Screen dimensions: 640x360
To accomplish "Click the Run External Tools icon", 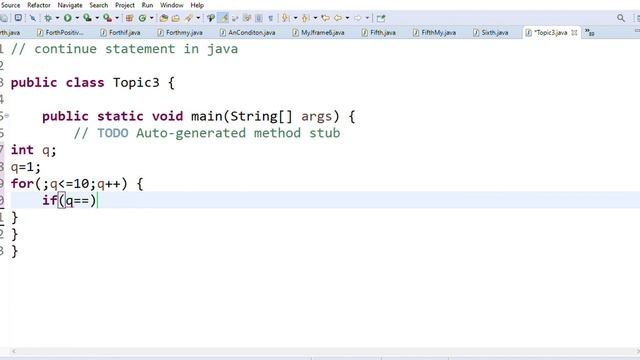I will (107, 18).
